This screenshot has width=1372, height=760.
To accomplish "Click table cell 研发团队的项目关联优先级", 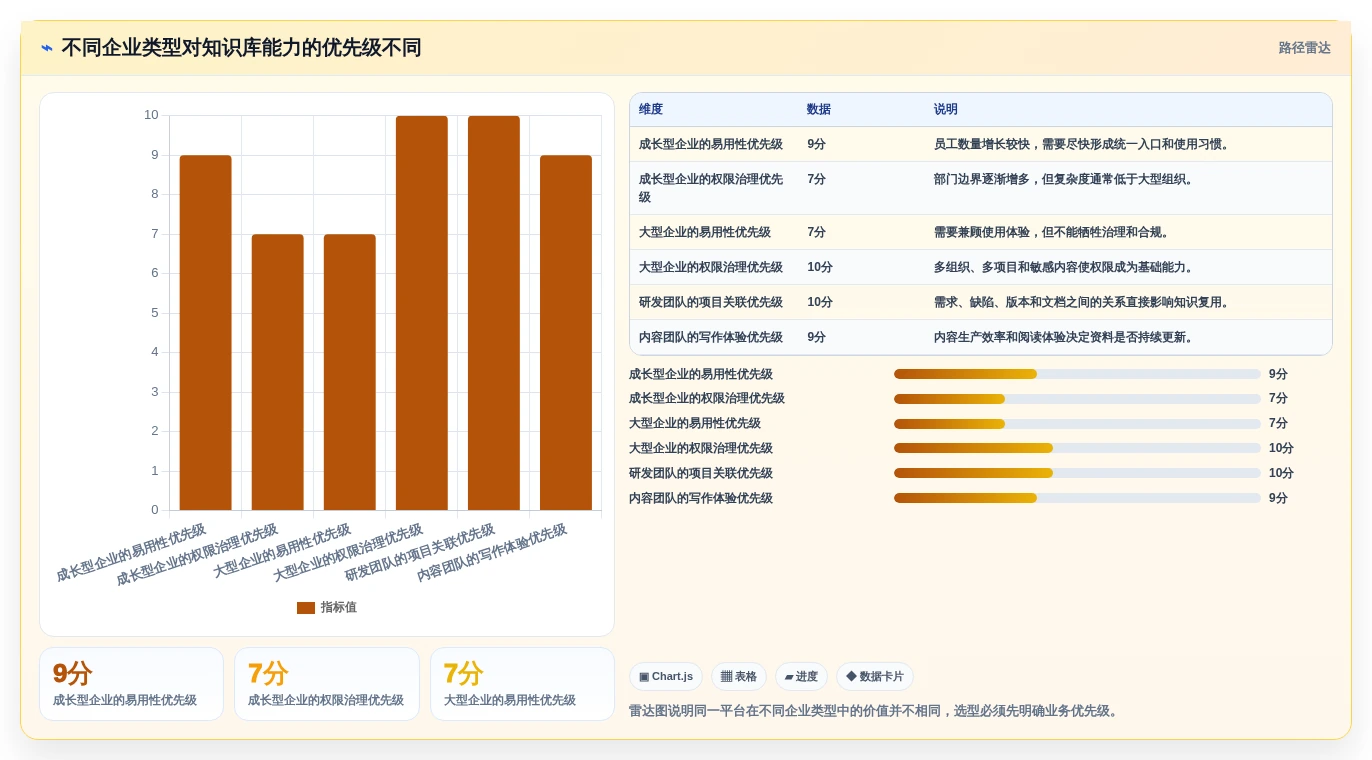I will [x=711, y=302].
